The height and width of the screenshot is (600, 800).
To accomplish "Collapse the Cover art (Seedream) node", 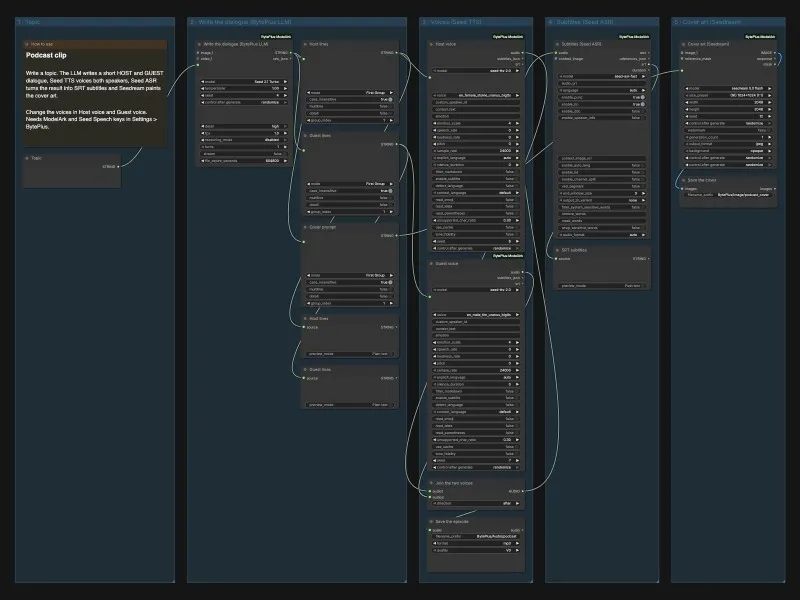I will pos(684,44).
